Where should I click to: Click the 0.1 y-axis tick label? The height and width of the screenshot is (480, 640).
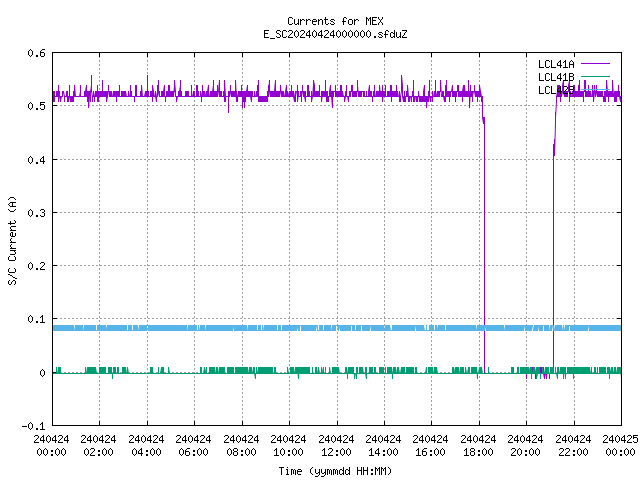tap(36, 319)
